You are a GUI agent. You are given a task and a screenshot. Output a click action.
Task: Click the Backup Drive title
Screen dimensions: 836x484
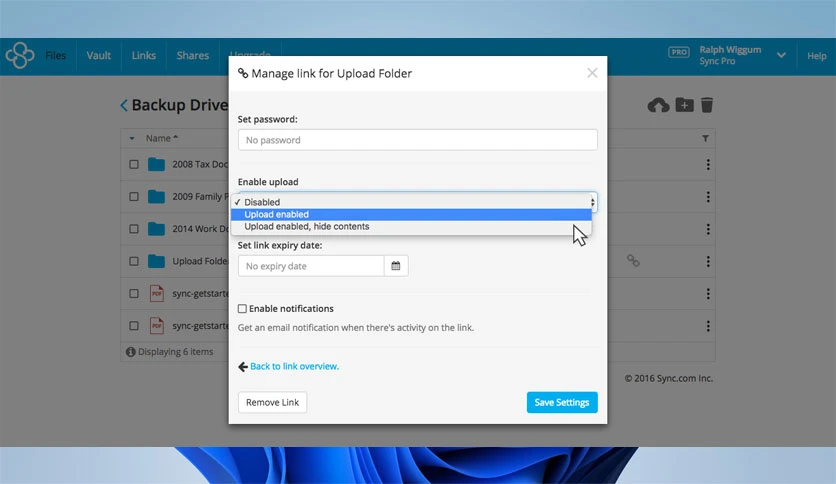tap(180, 105)
